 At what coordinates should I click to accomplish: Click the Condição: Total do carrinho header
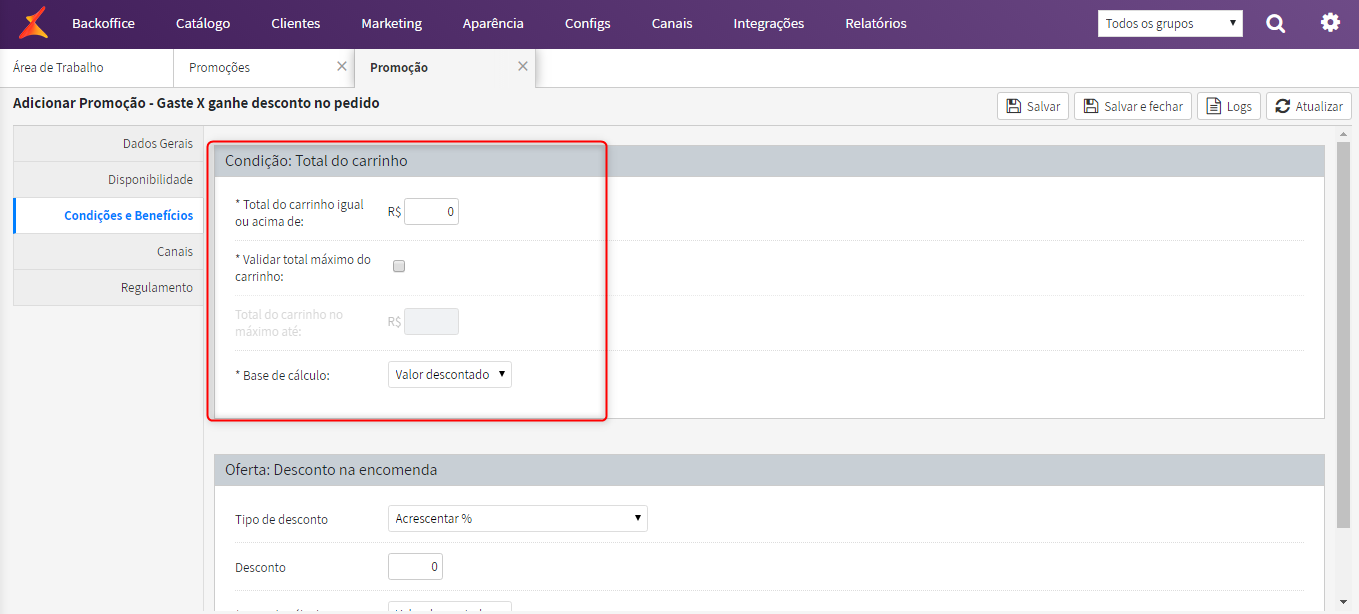[769, 160]
